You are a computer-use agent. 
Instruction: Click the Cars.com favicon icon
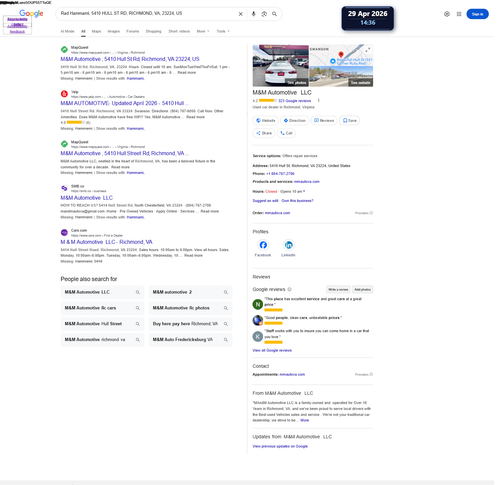pyautogui.click(x=64, y=233)
